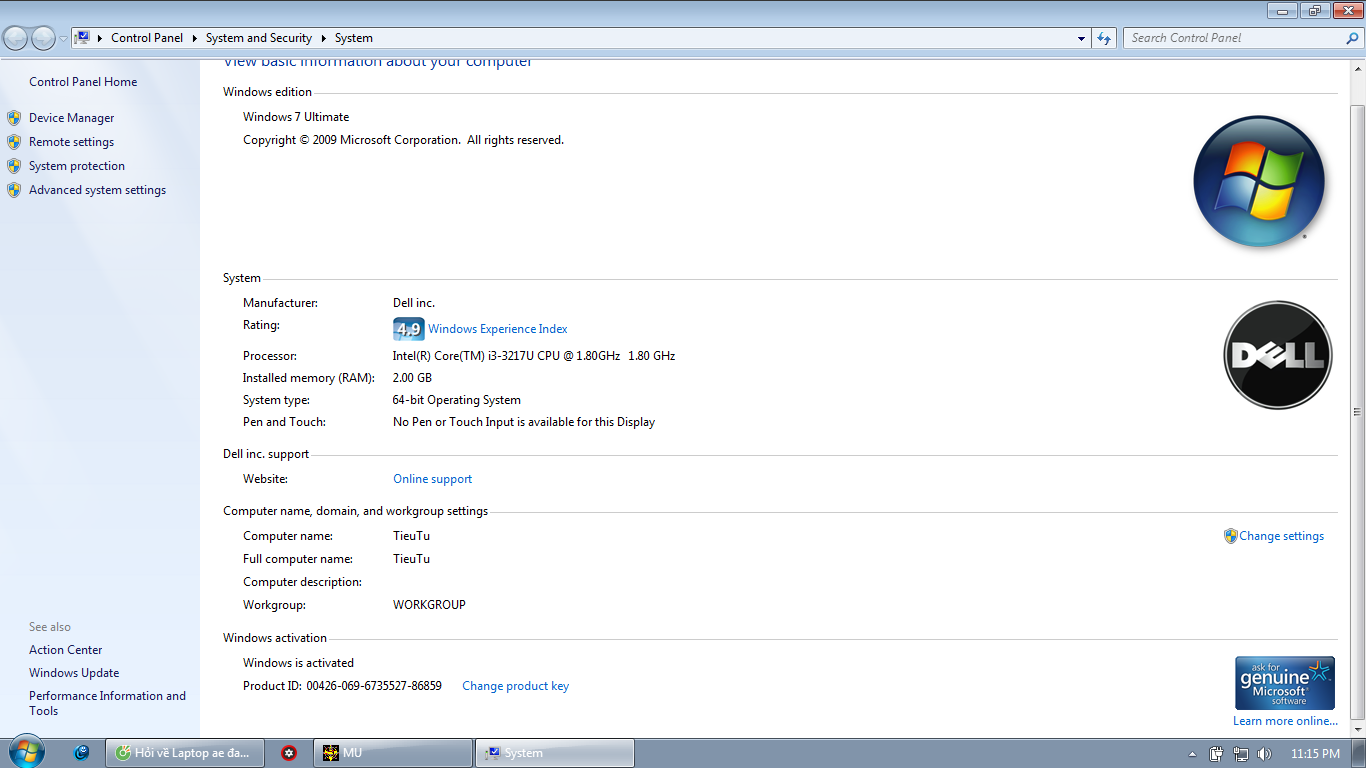
Task: Open Remote settings
Action: tap(71, 142)
